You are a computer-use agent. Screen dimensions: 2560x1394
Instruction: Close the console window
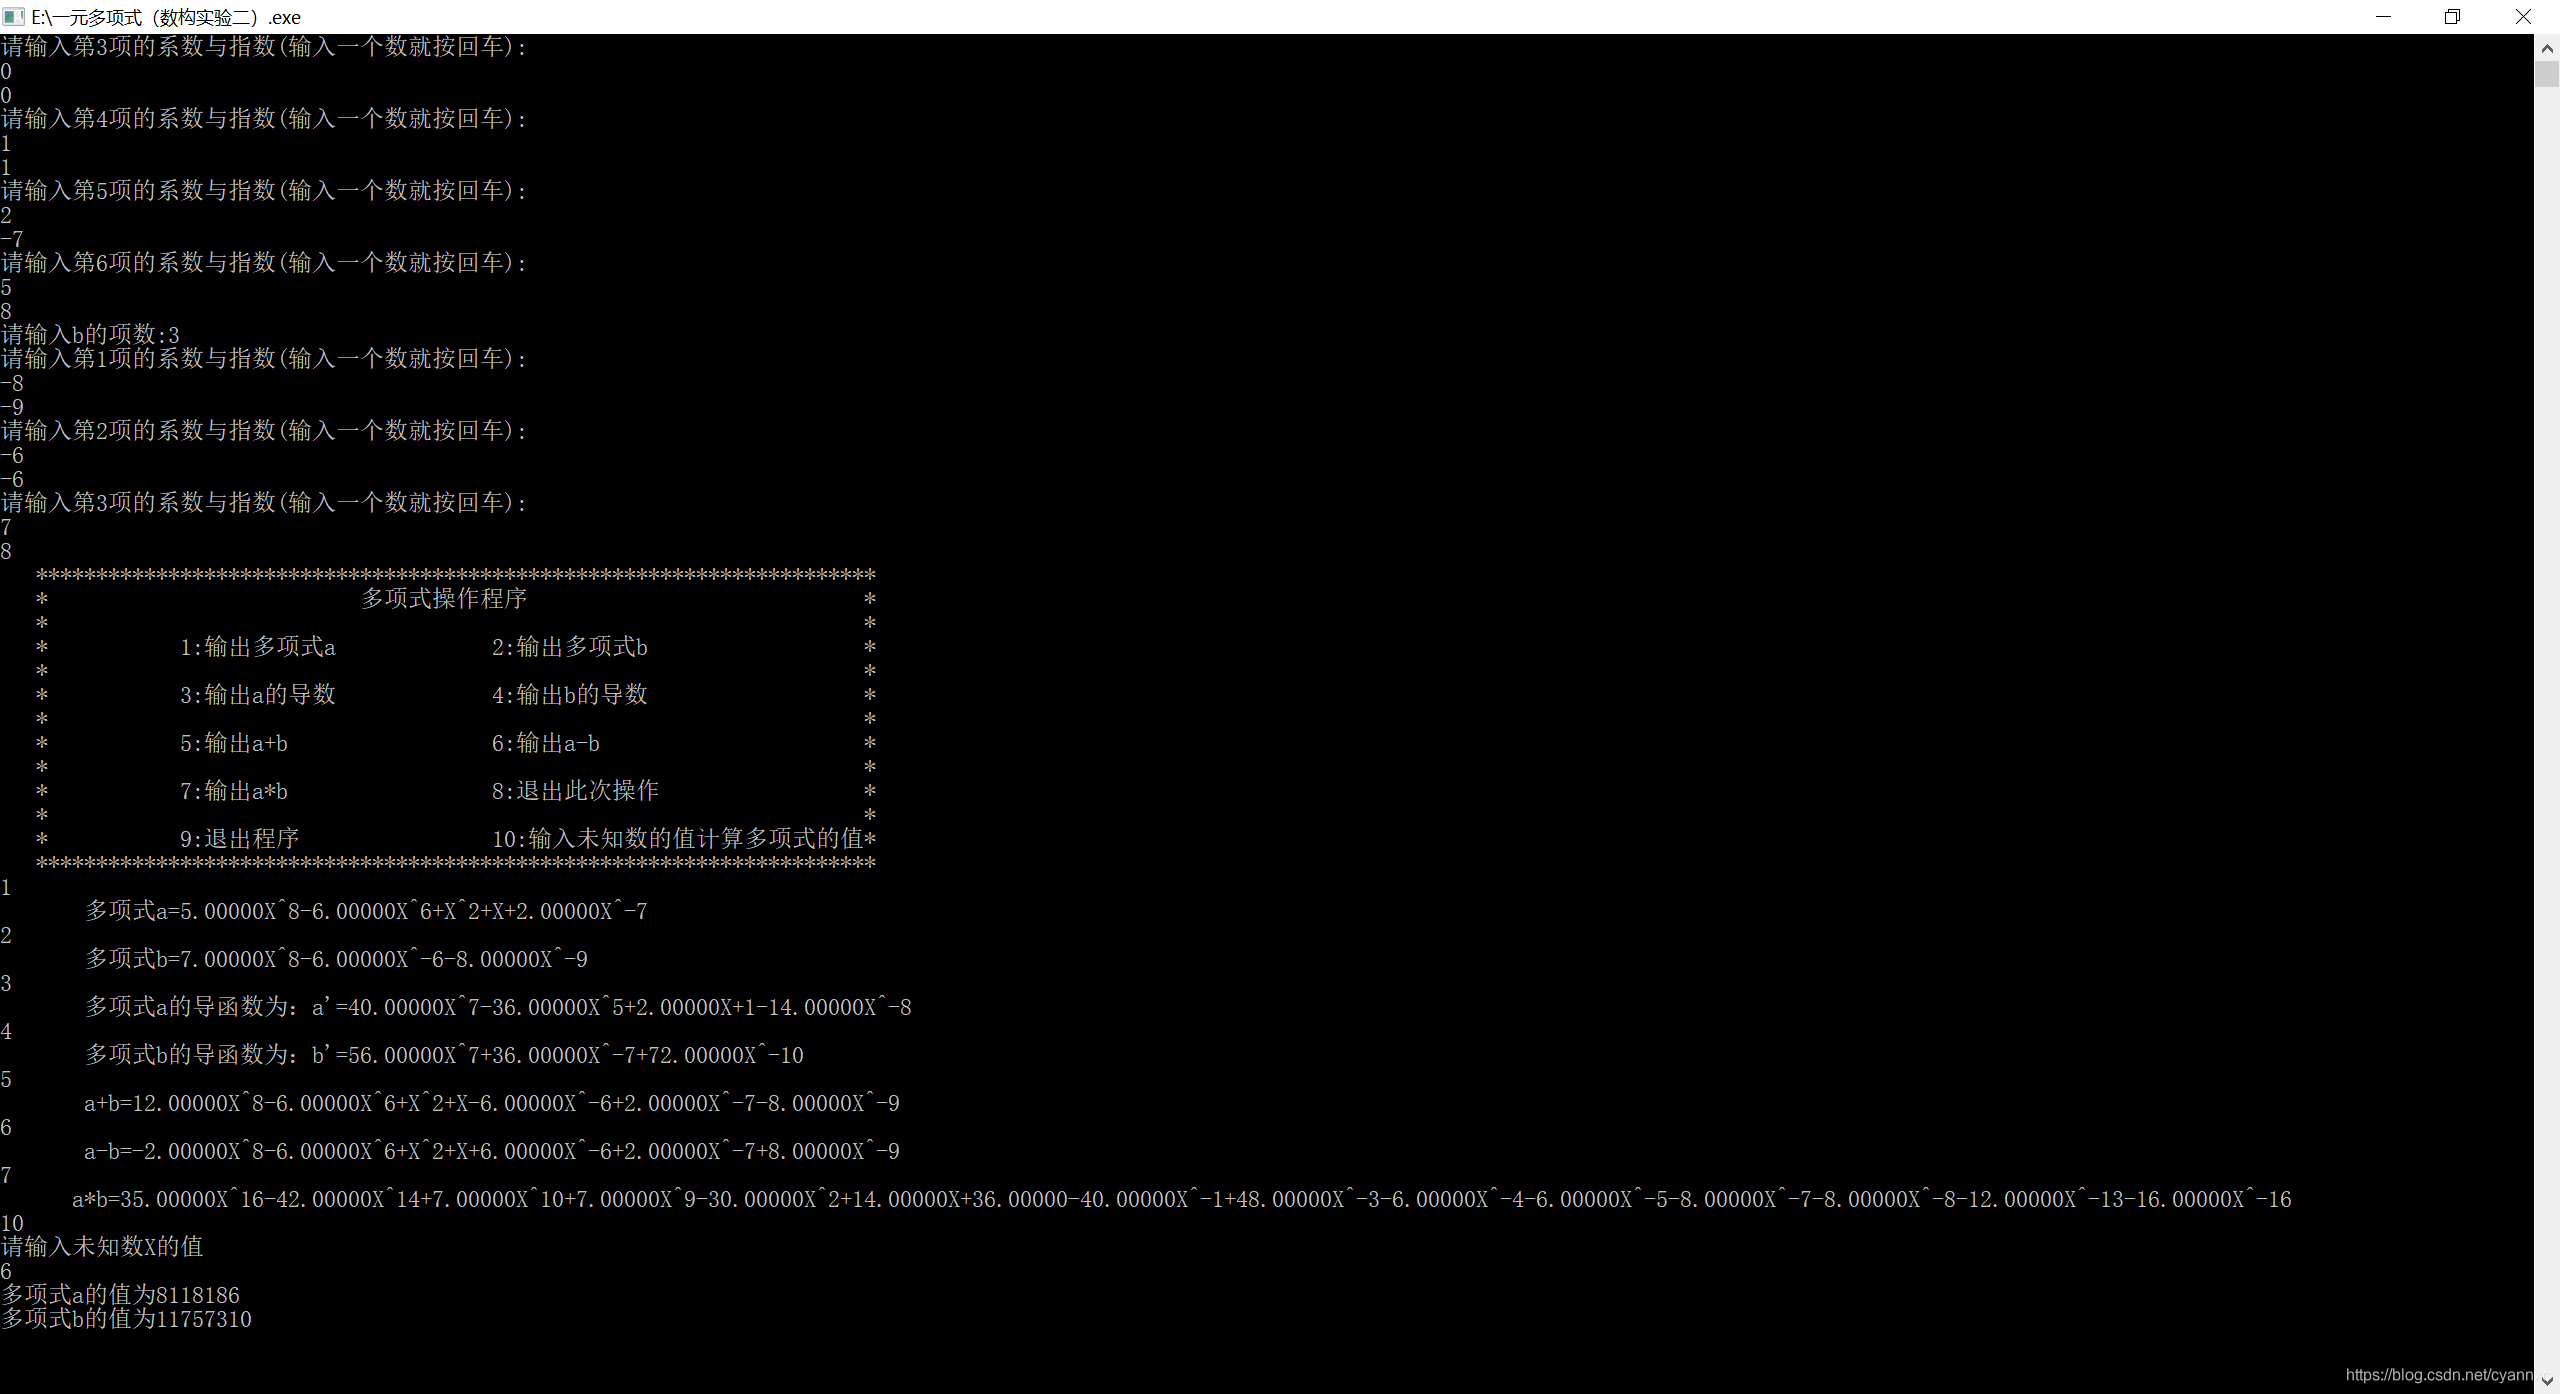pyautogui.click(x=2523, y=17)
